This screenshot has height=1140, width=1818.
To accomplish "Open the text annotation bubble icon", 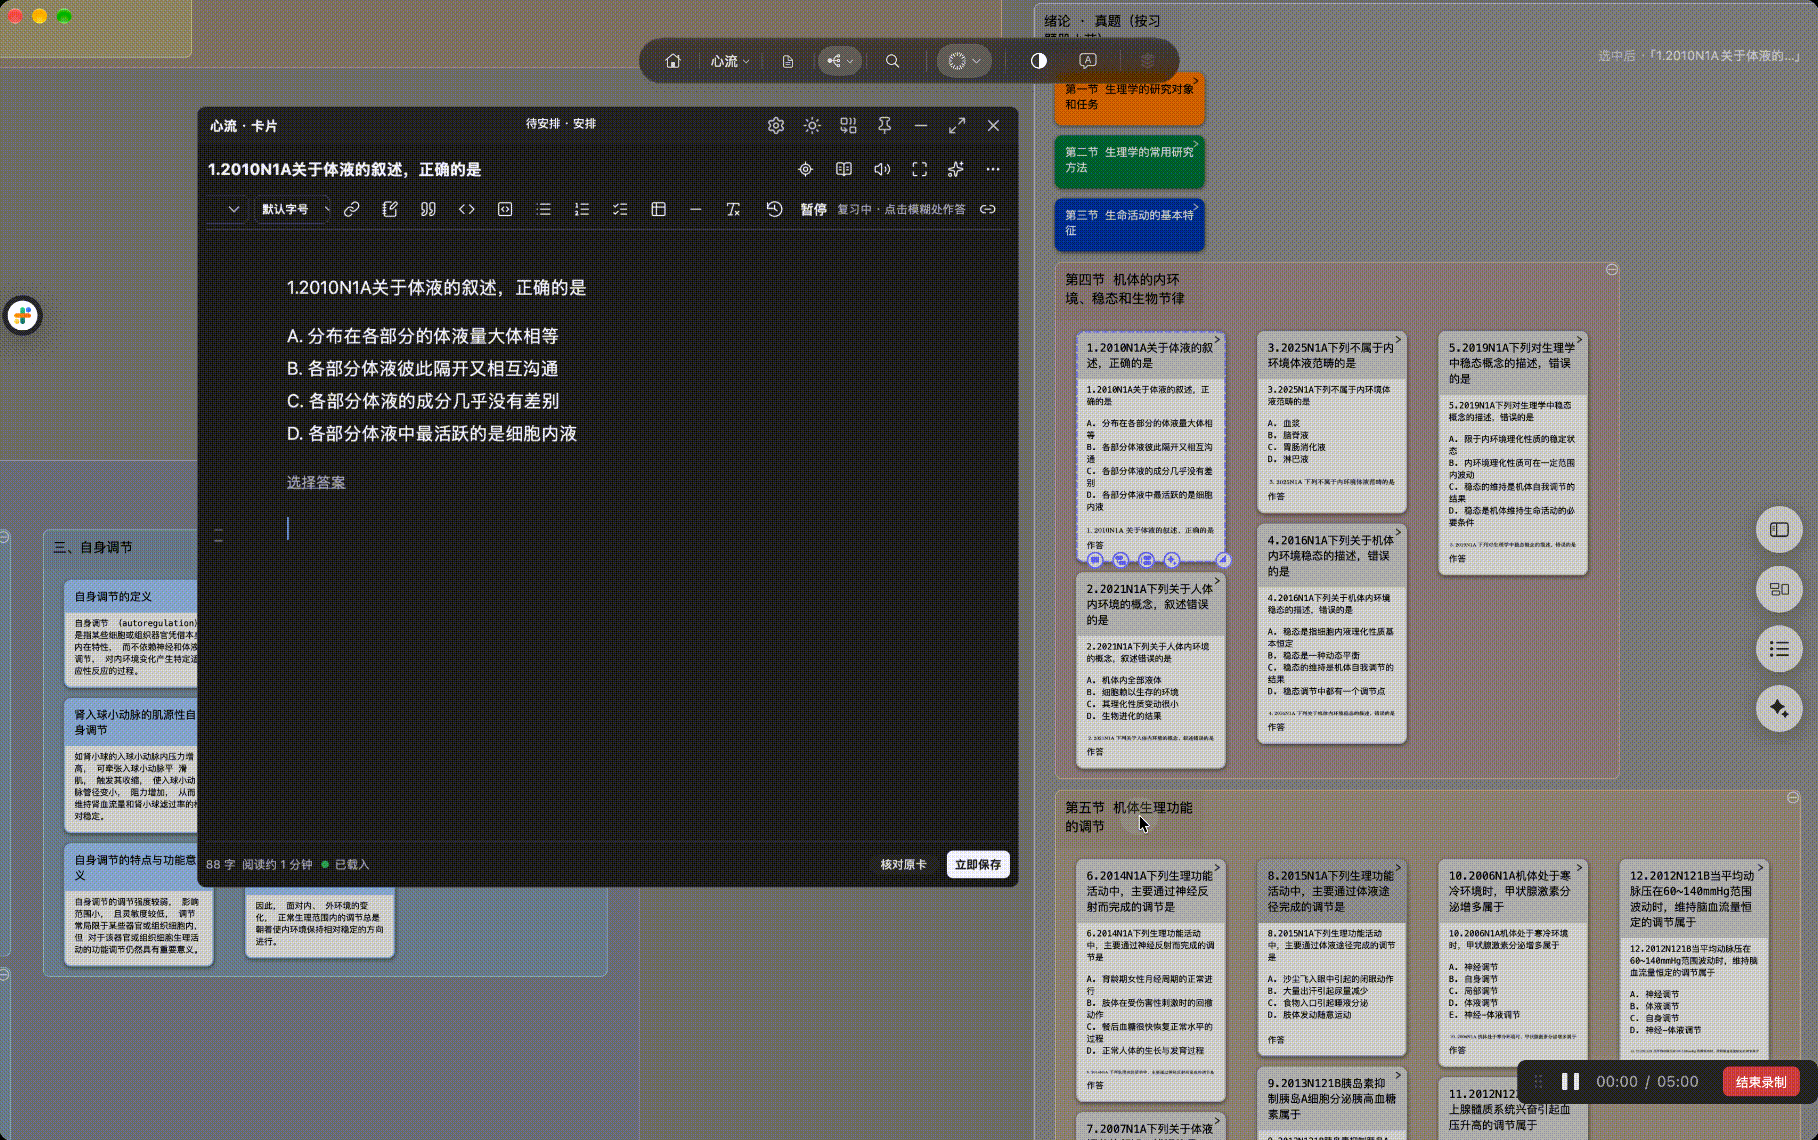I will click(x=1088, y=61).
